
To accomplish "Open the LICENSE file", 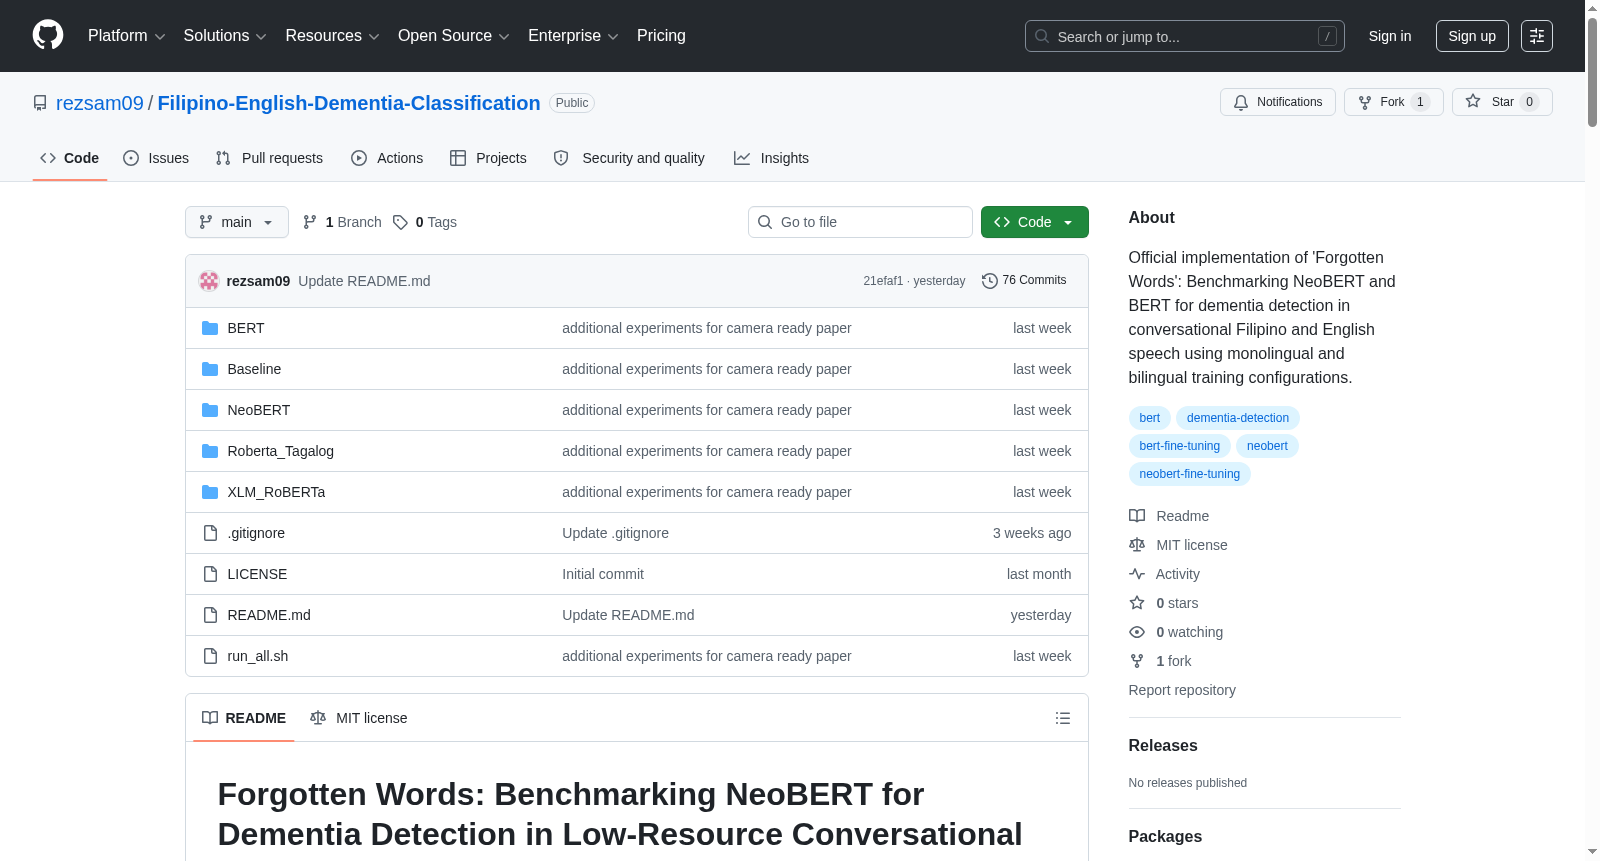I will [257, 574].
